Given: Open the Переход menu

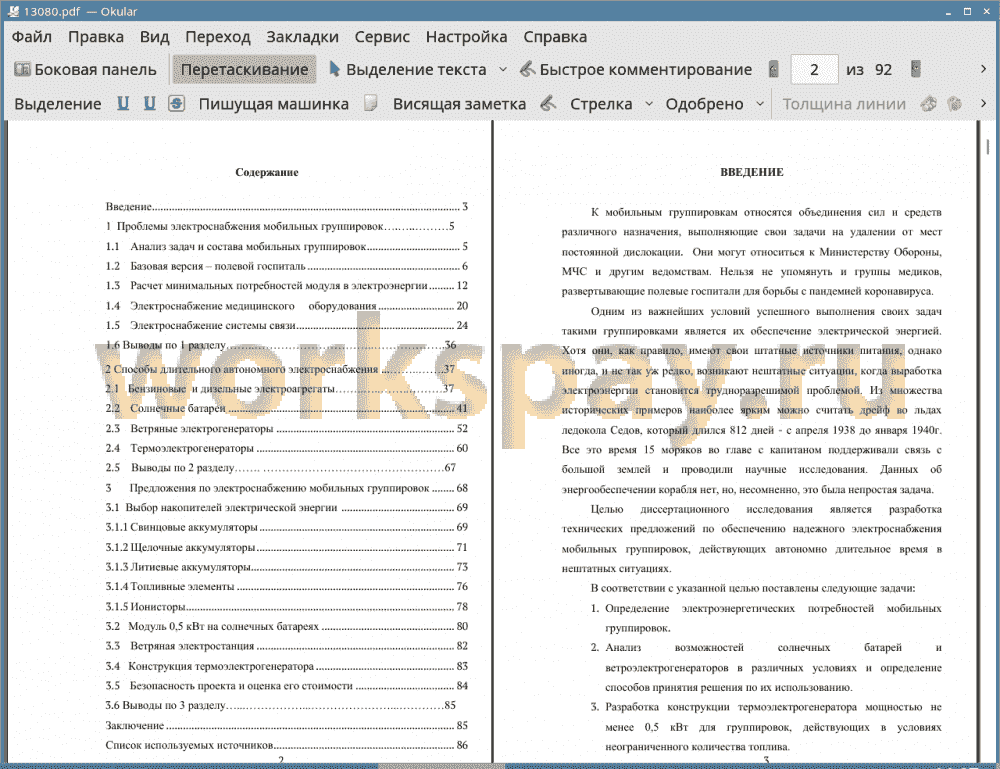Looking at the screenshot, I should click(217, 37).
